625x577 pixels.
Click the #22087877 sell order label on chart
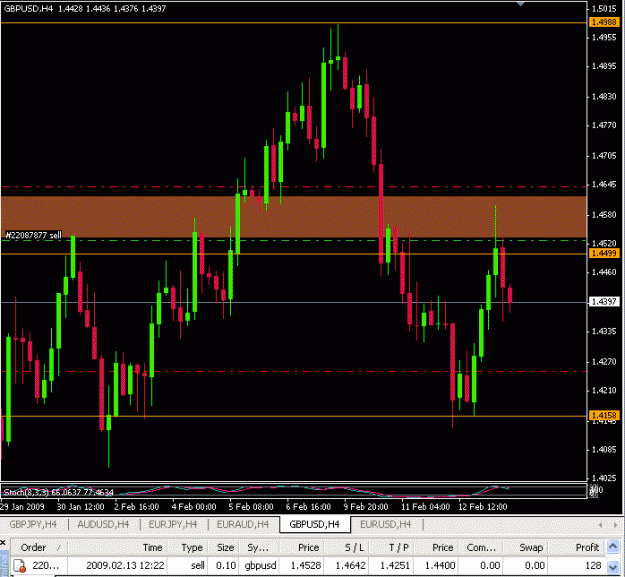pyautogui.click(x=33, y=235)
